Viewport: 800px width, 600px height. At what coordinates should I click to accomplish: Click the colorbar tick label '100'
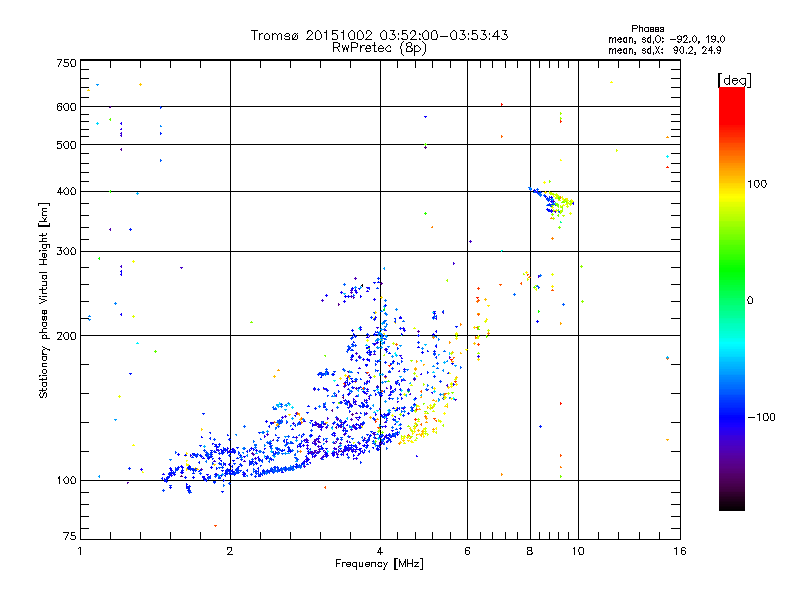click(x=757, y=184)
